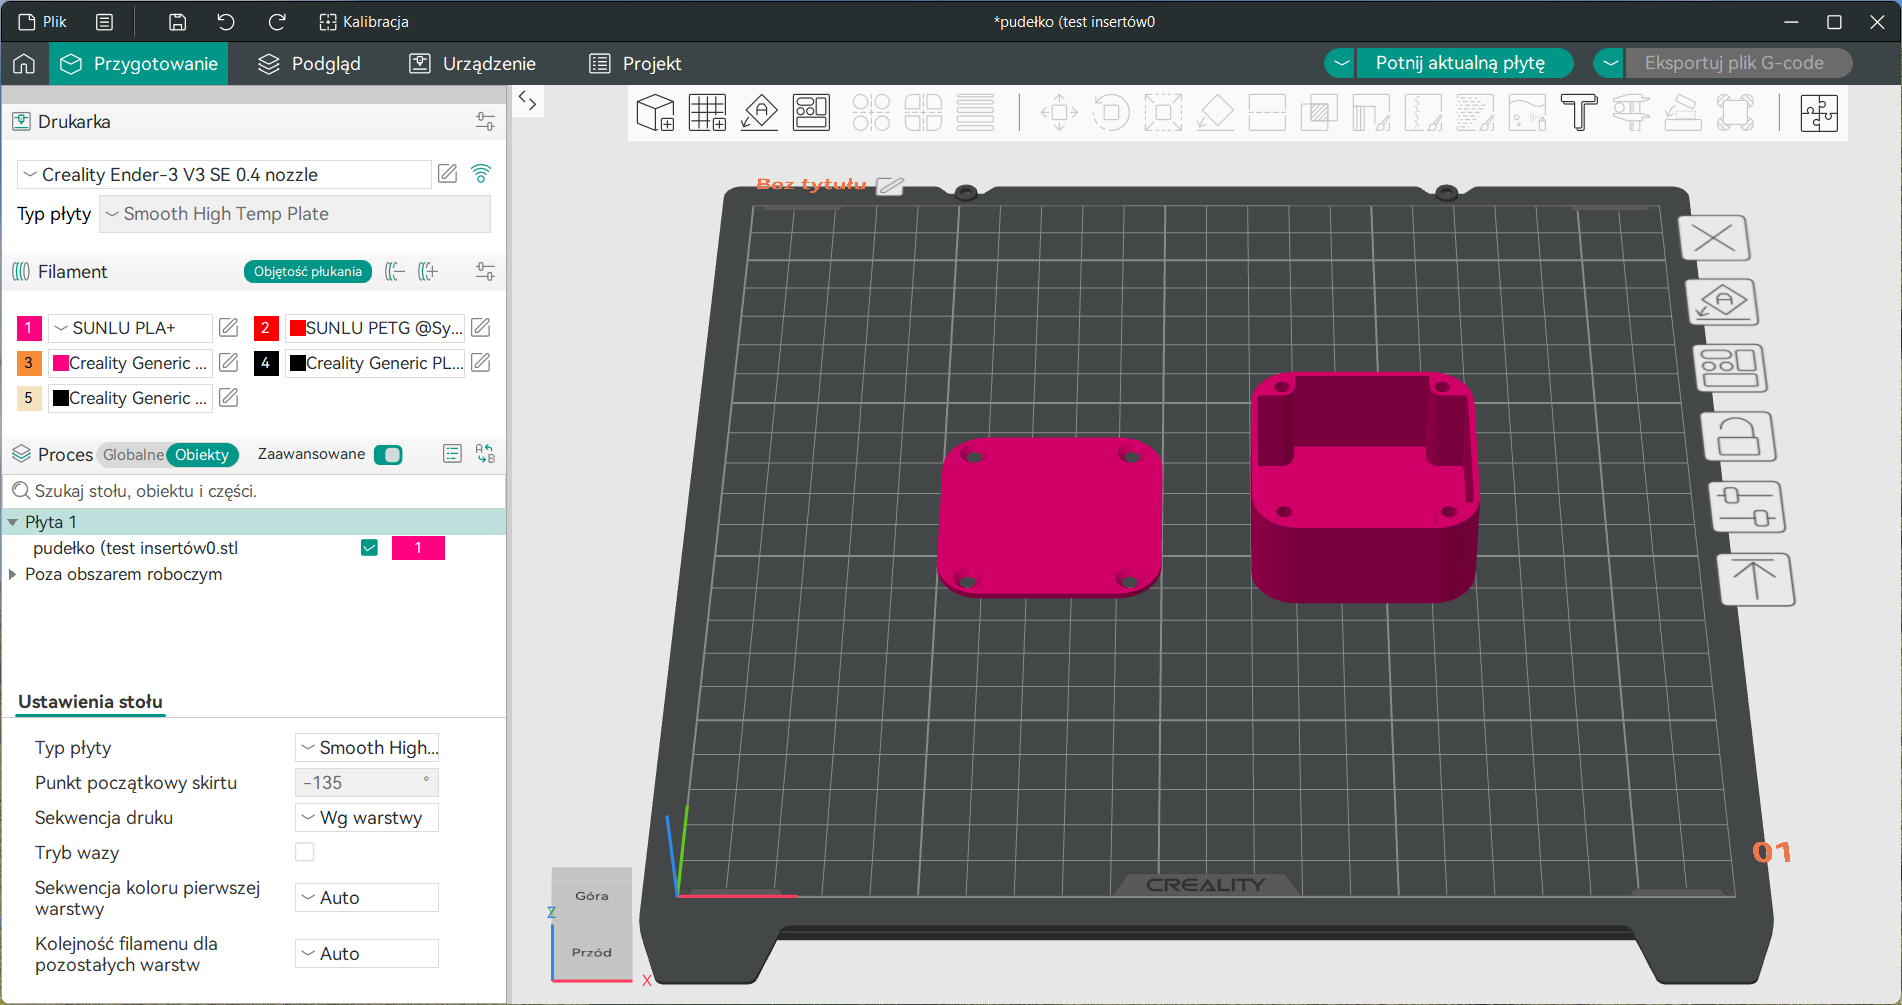Click filament 1 pink color swatch
The width and height of the screenshot is (1902, 1005).
point(29,328)
